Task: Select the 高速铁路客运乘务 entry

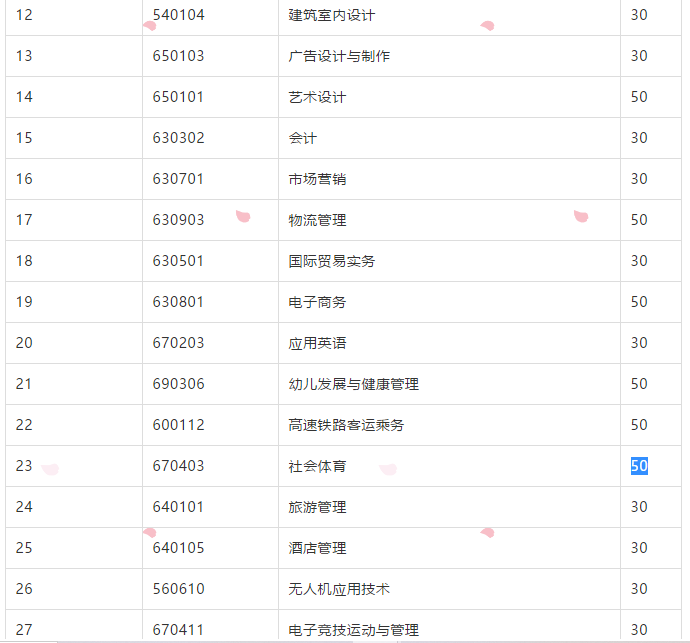Action: pos(346,425)
